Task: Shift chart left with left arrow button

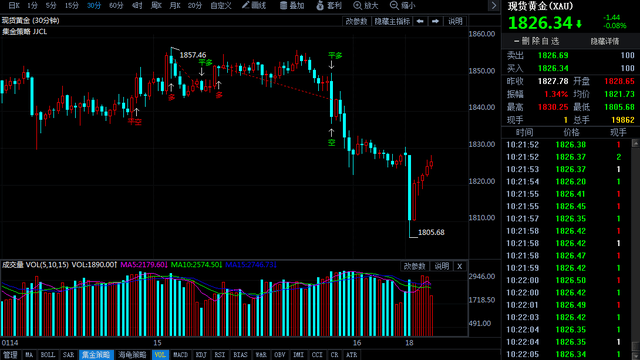Action: [x=420, y=21]
